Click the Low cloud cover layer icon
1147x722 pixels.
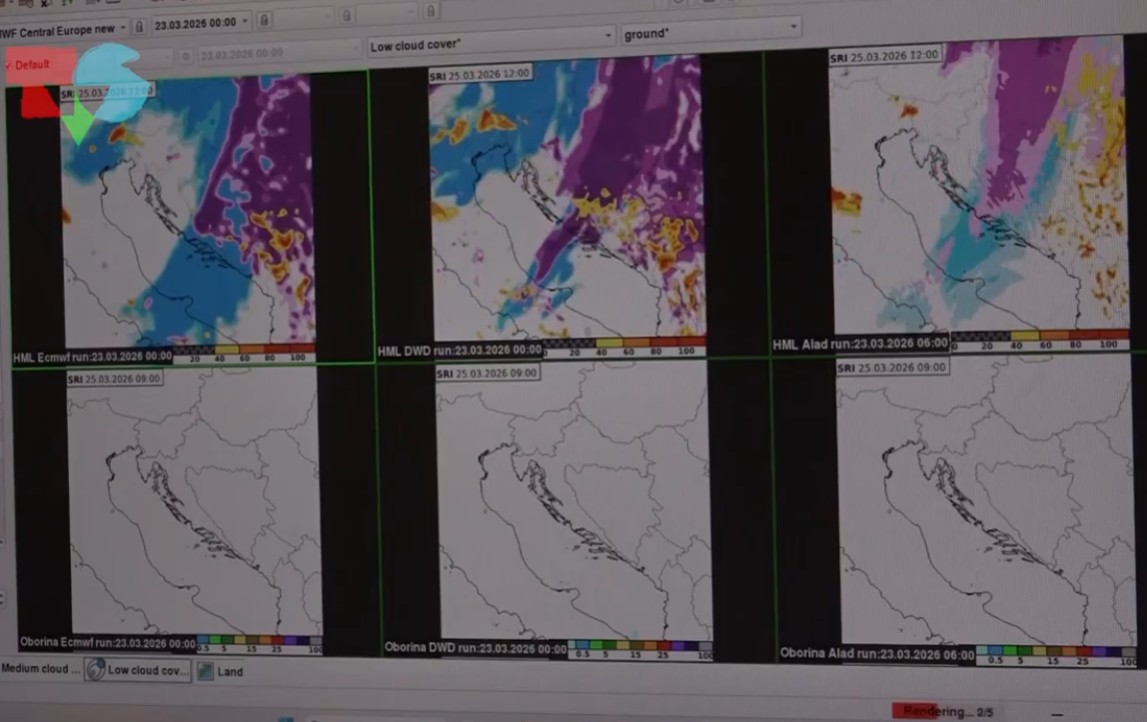[x=96, y=670]
